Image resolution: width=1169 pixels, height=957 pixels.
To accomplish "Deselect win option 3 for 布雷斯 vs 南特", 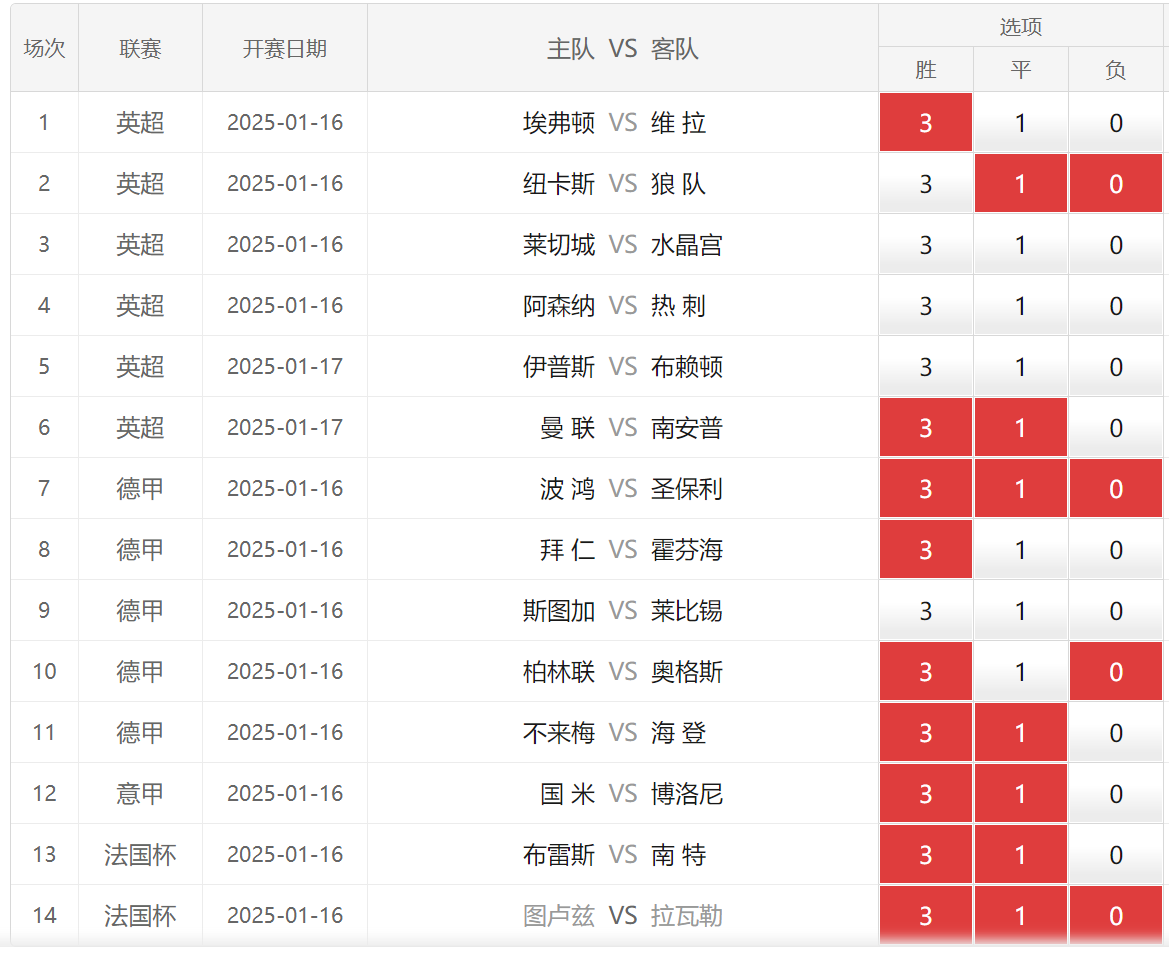I will (x=925, y=856).
